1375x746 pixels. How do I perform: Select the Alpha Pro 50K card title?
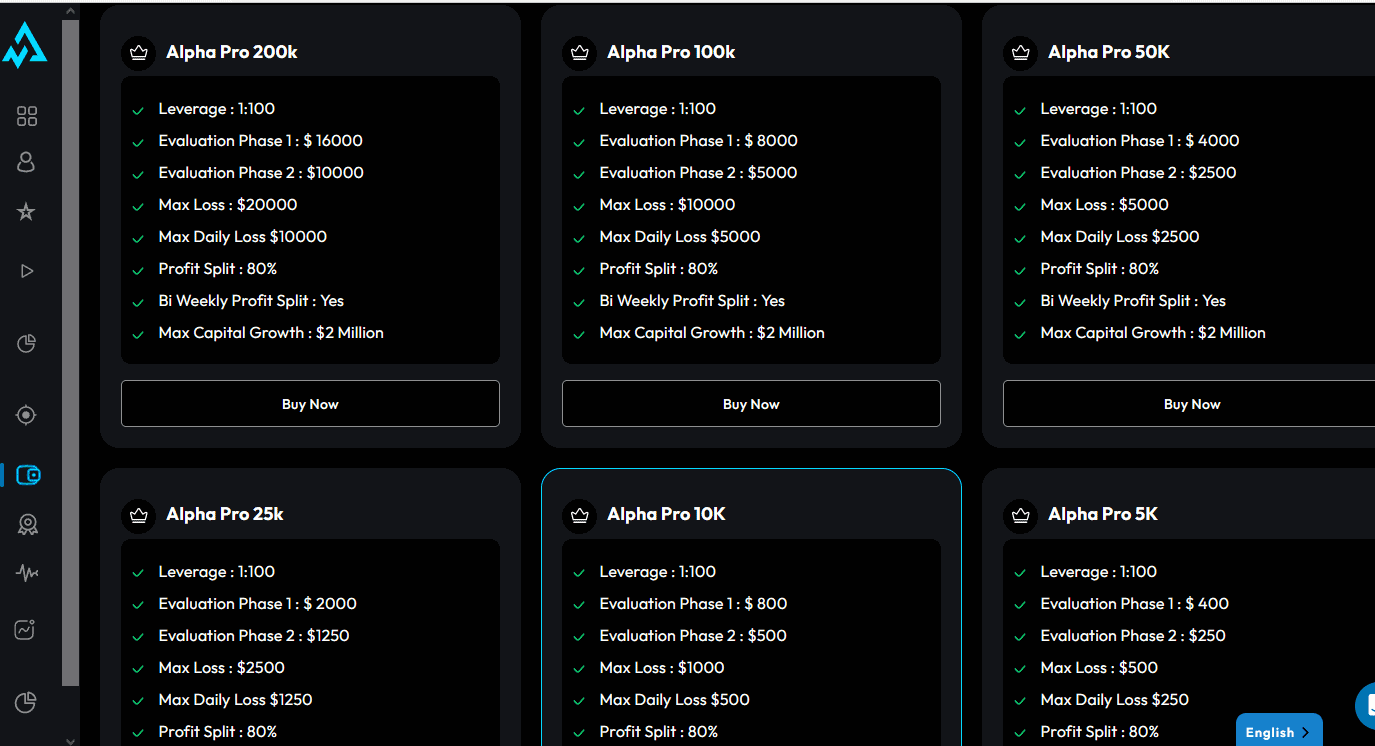[1109, 52]
